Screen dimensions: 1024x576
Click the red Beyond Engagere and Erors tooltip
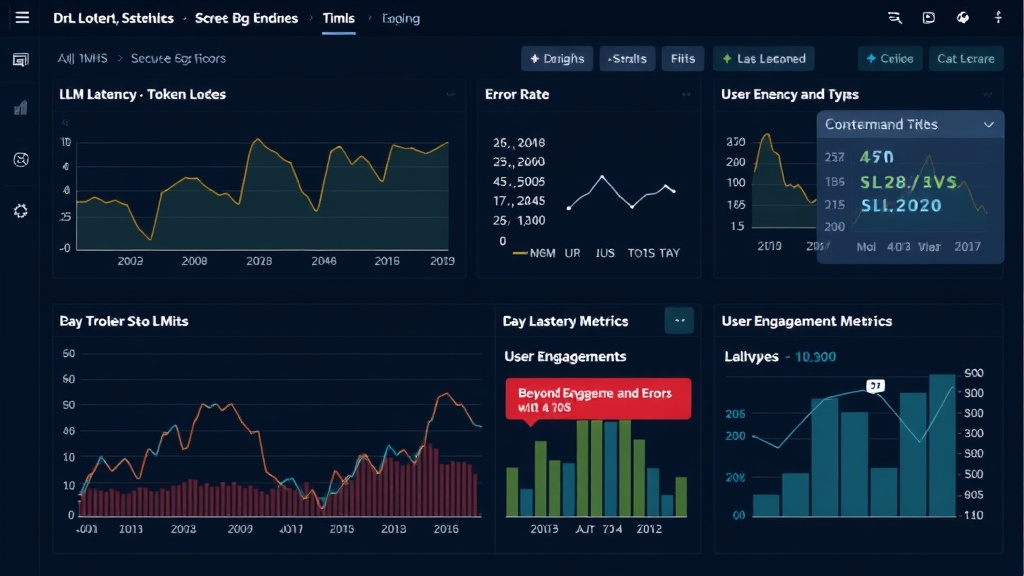(598, 399)
